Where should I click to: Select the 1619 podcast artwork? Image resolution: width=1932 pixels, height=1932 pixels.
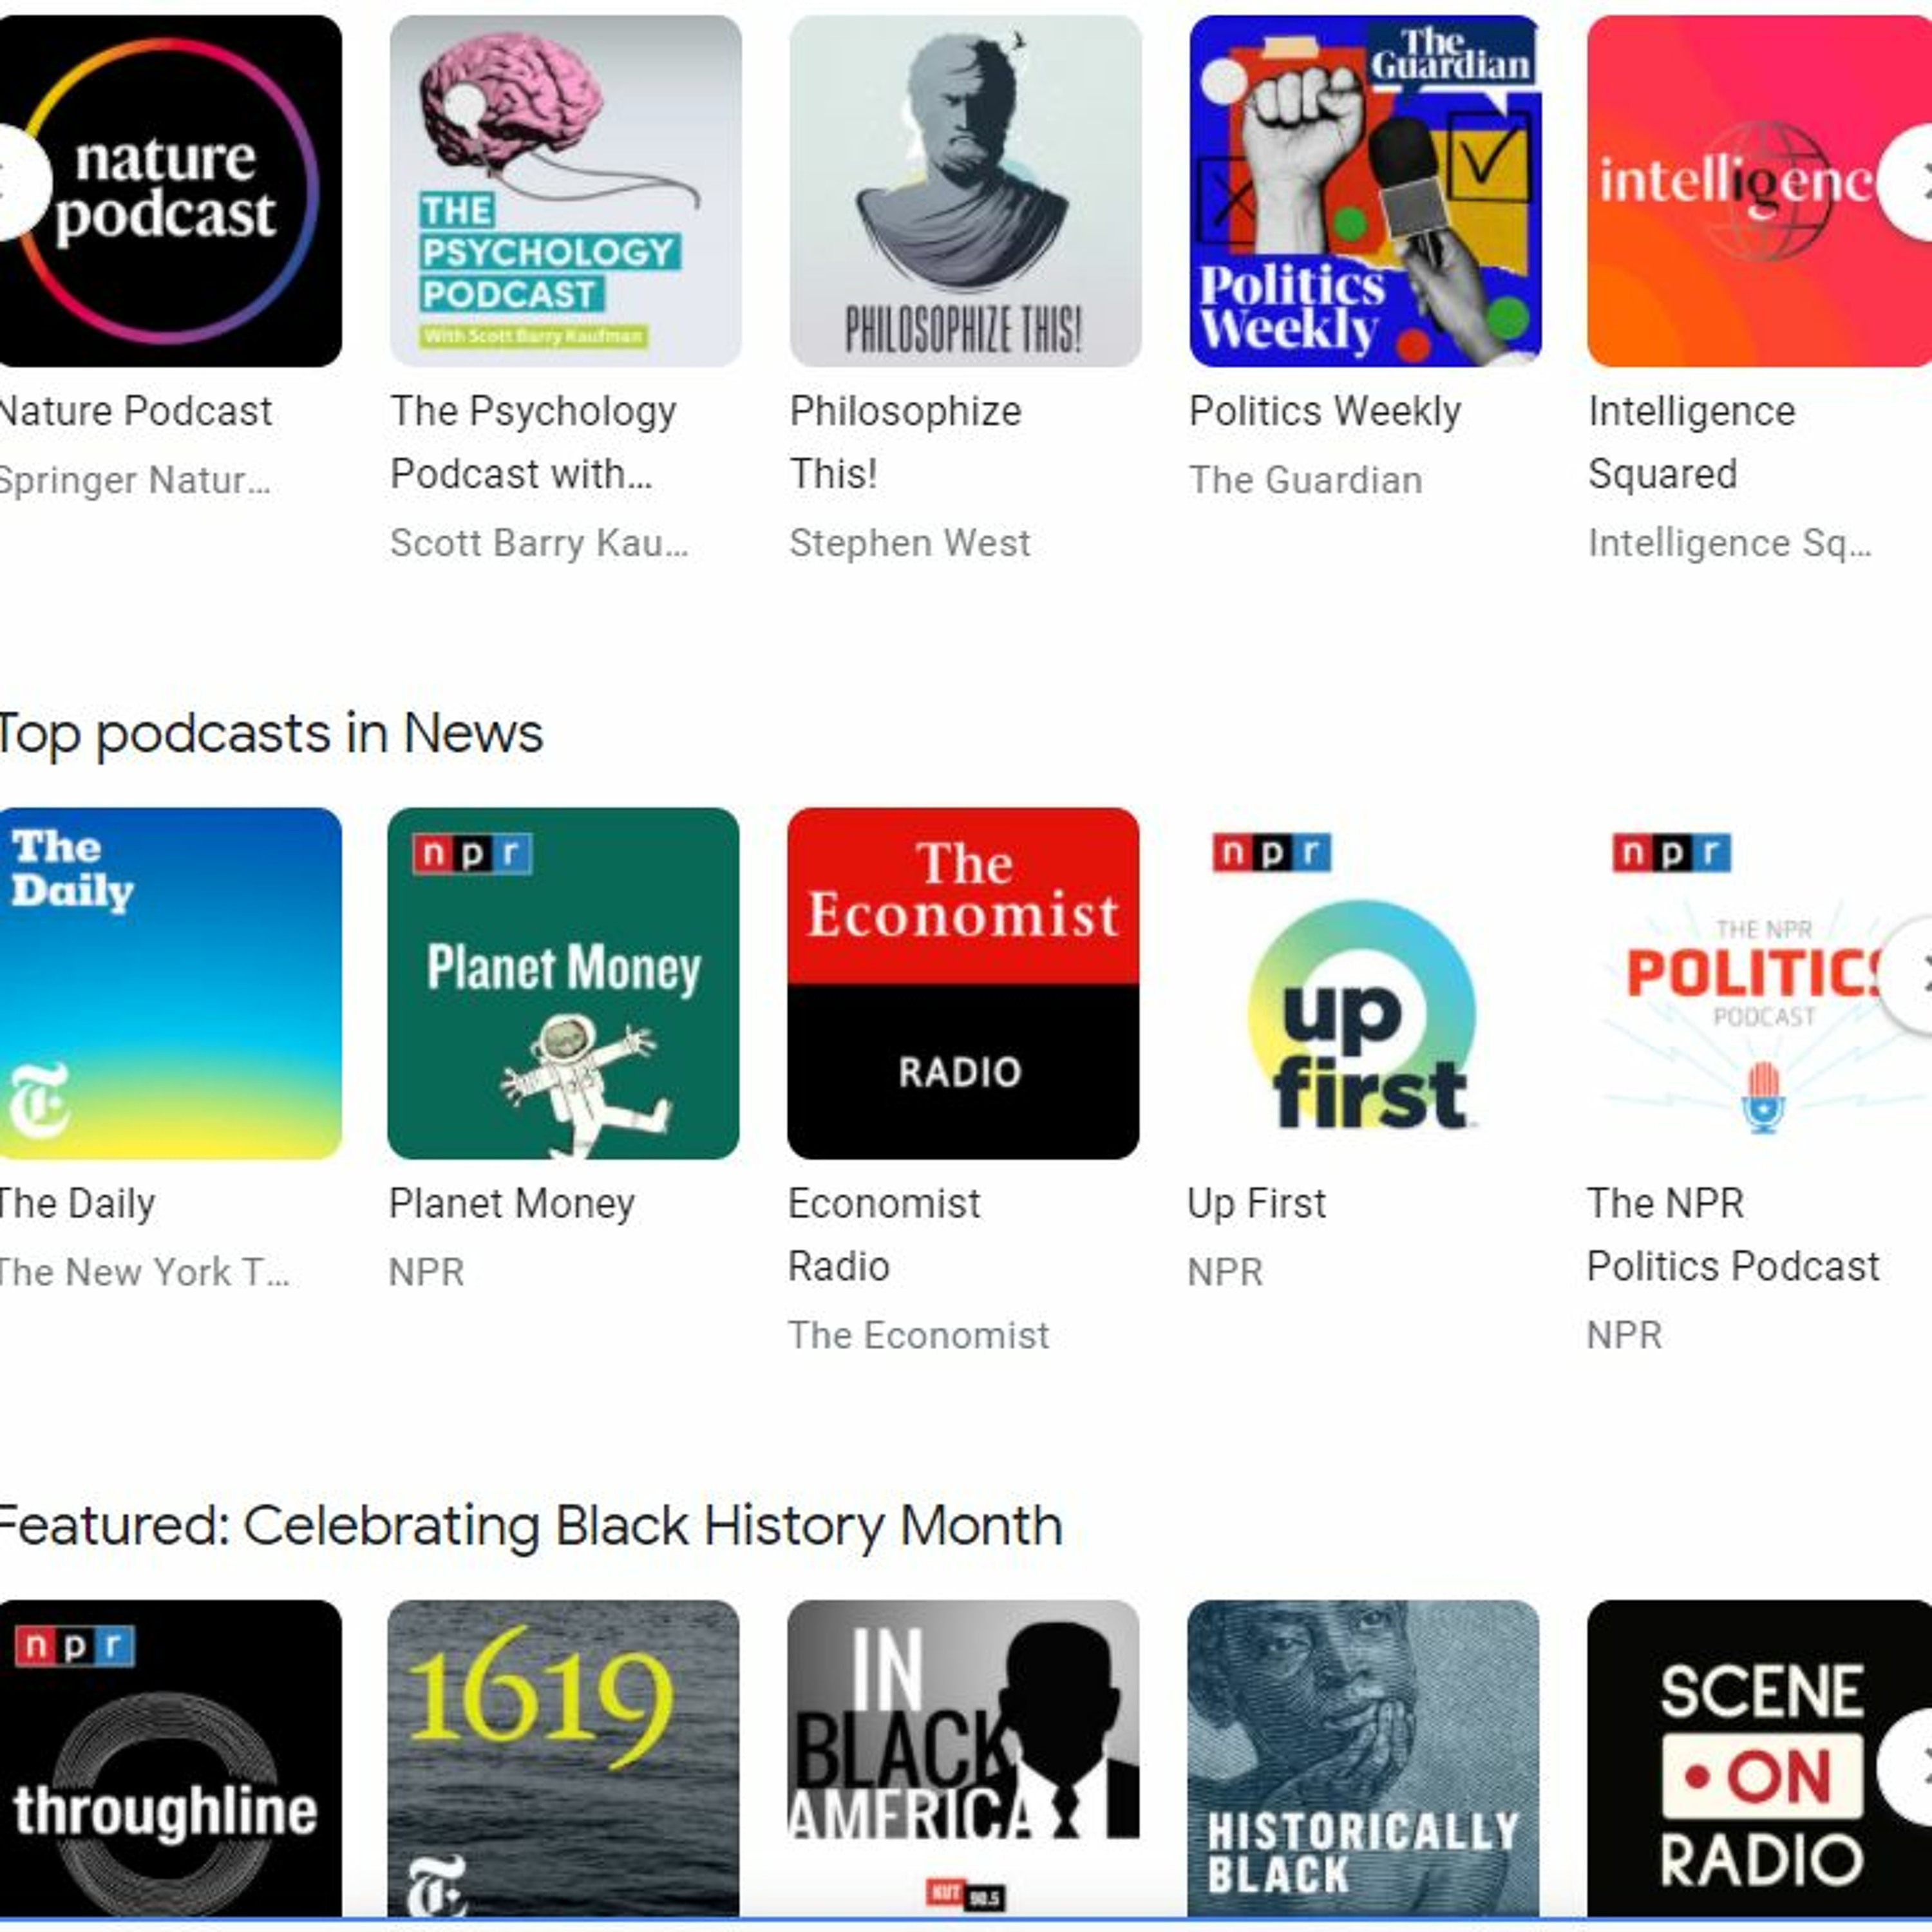[564, 1759]
